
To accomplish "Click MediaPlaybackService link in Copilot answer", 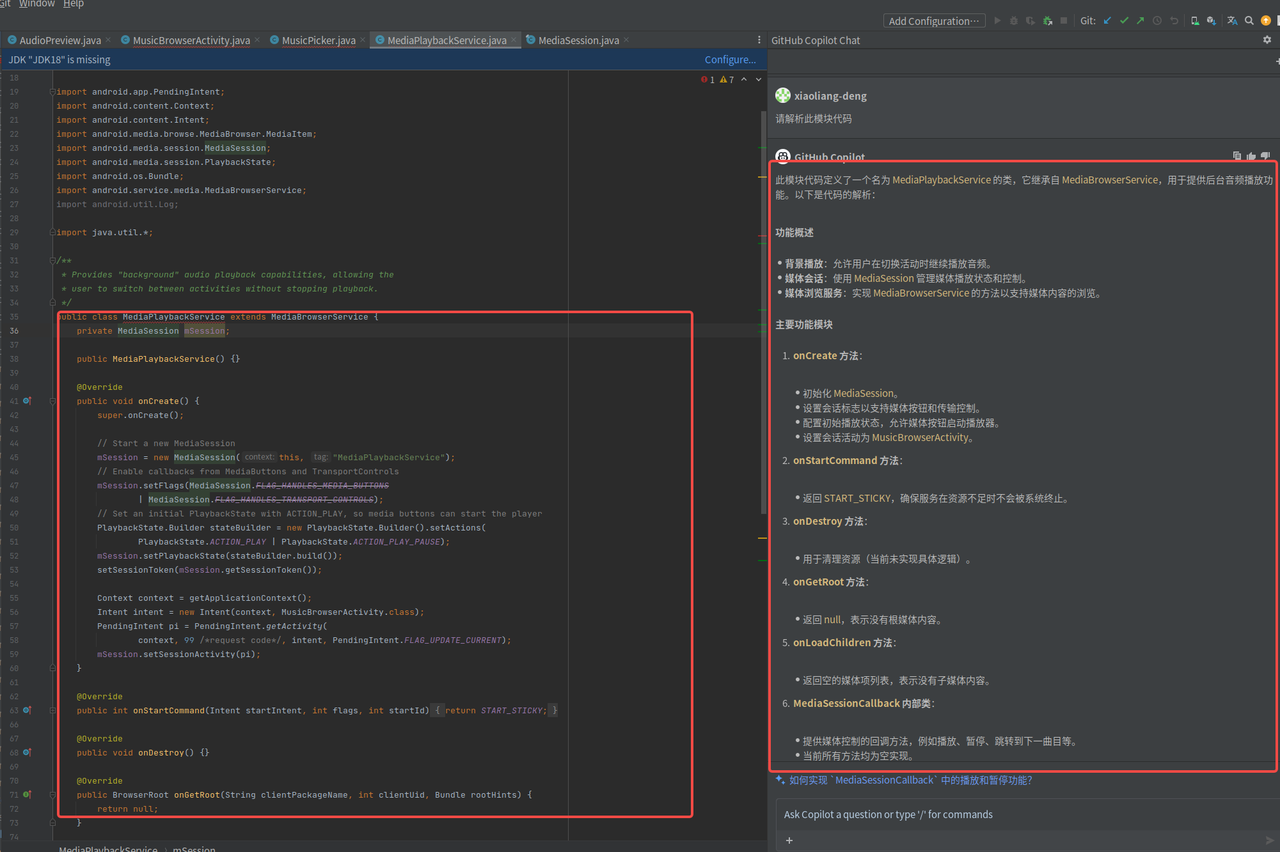I will pyautogui.click(x=942, y=180).
